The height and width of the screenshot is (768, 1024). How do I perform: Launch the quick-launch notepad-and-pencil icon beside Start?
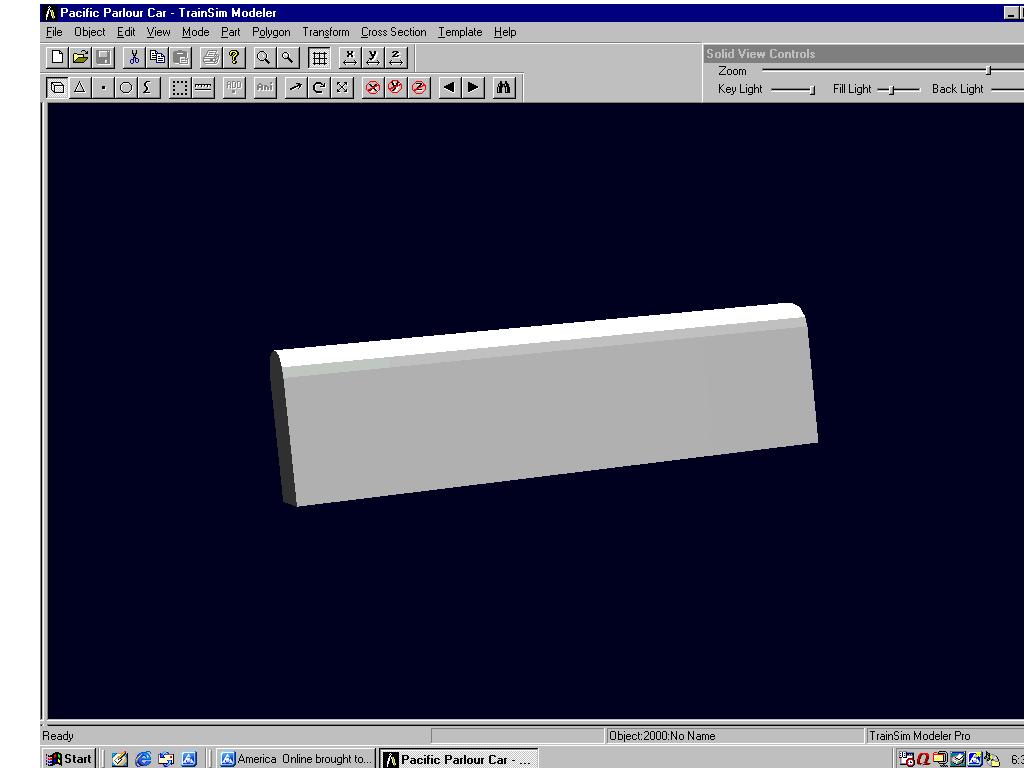(120, 759)
